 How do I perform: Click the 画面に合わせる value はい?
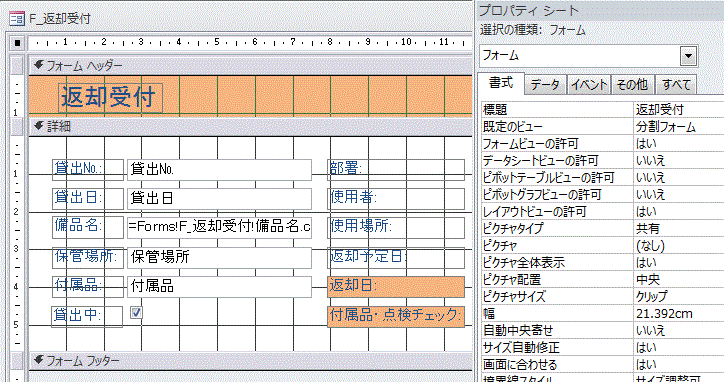678,364
